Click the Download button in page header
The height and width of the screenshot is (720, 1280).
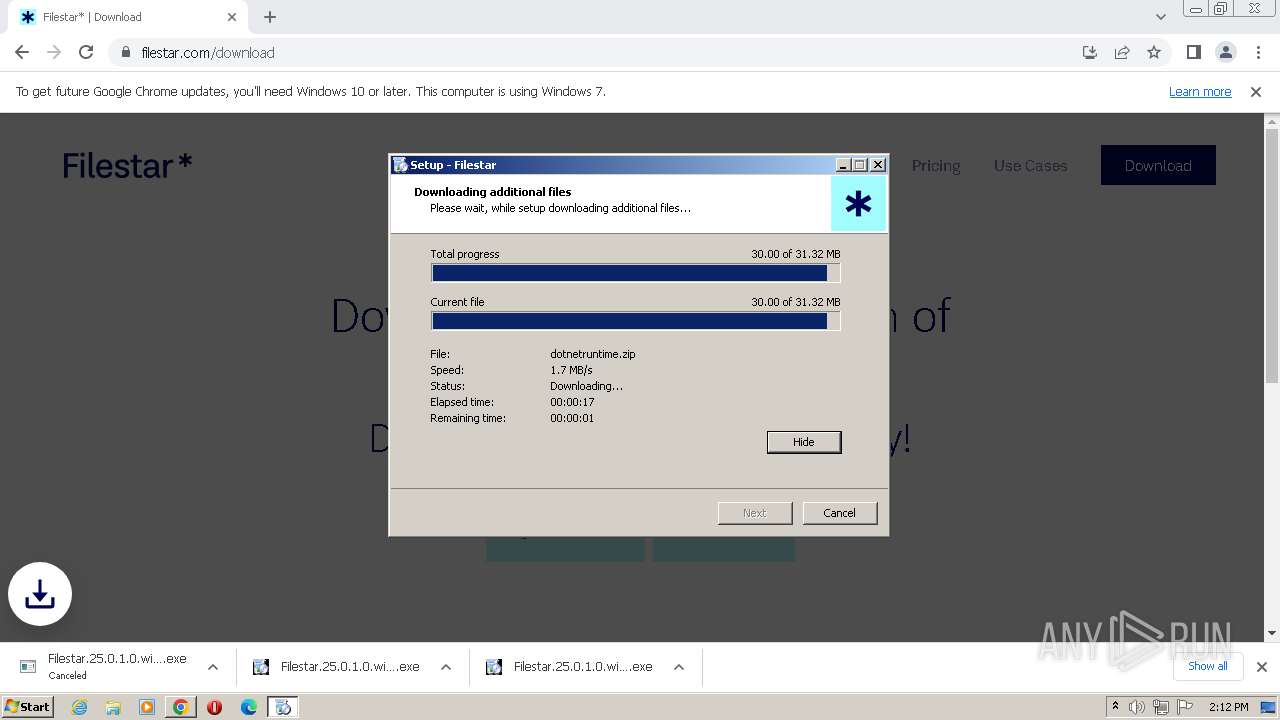click(1158, 165)
